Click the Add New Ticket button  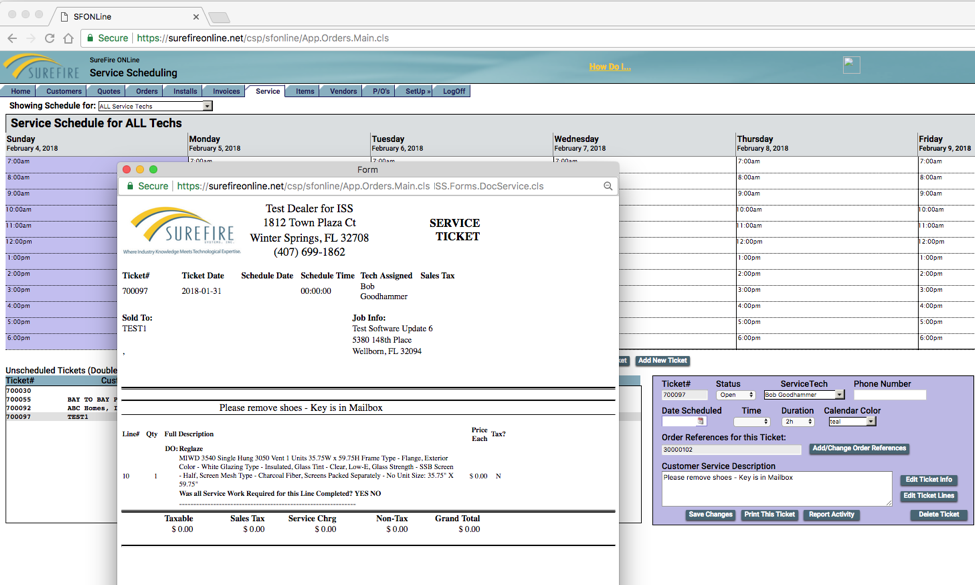click(x=662, y=361)
